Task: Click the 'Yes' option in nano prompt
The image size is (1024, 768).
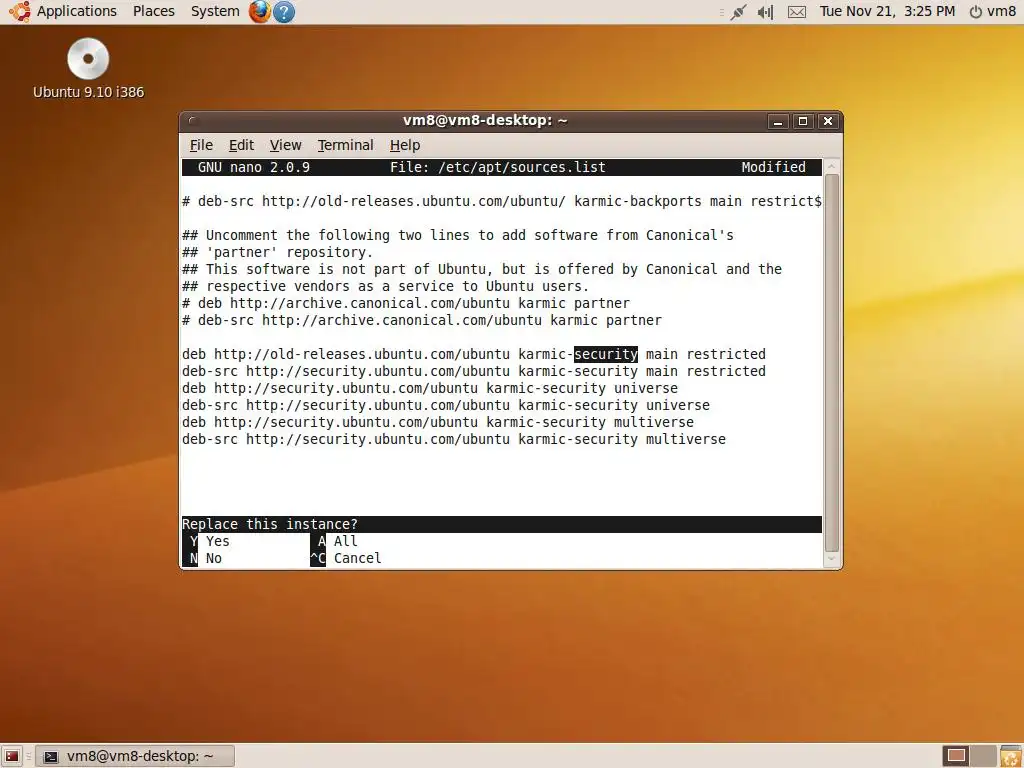Action: (x=209, y=541)
